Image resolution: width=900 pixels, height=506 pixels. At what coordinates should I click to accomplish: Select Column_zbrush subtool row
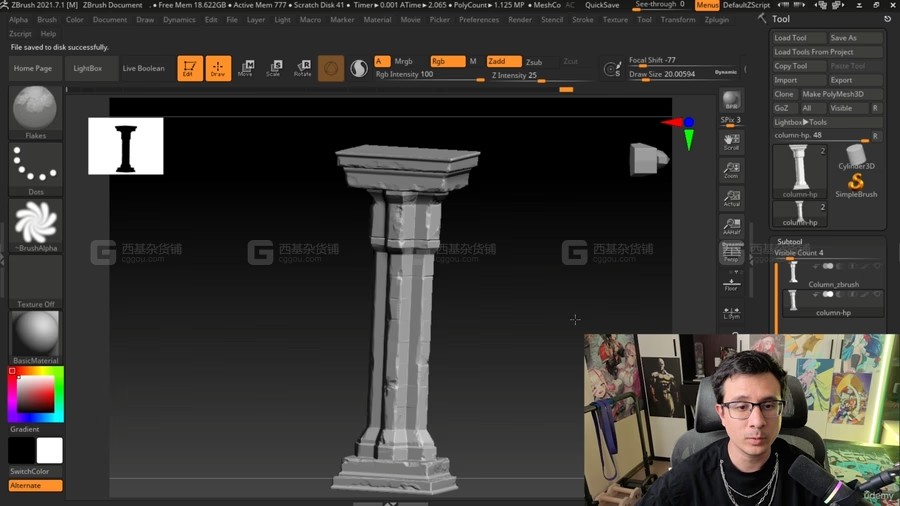coord(833,274)
